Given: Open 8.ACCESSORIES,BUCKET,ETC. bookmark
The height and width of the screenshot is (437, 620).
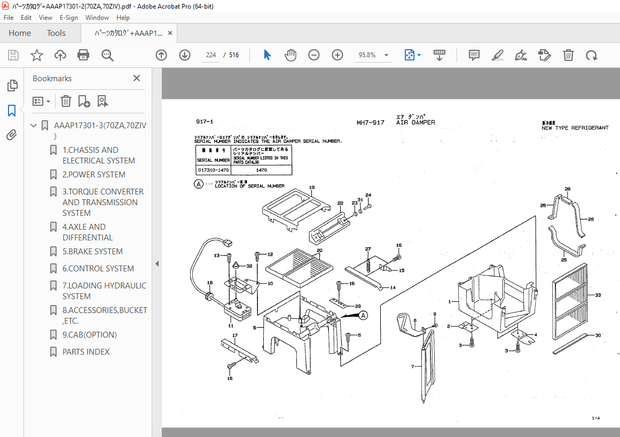Looking at the screenshot, I should click(x=104, y=315).
